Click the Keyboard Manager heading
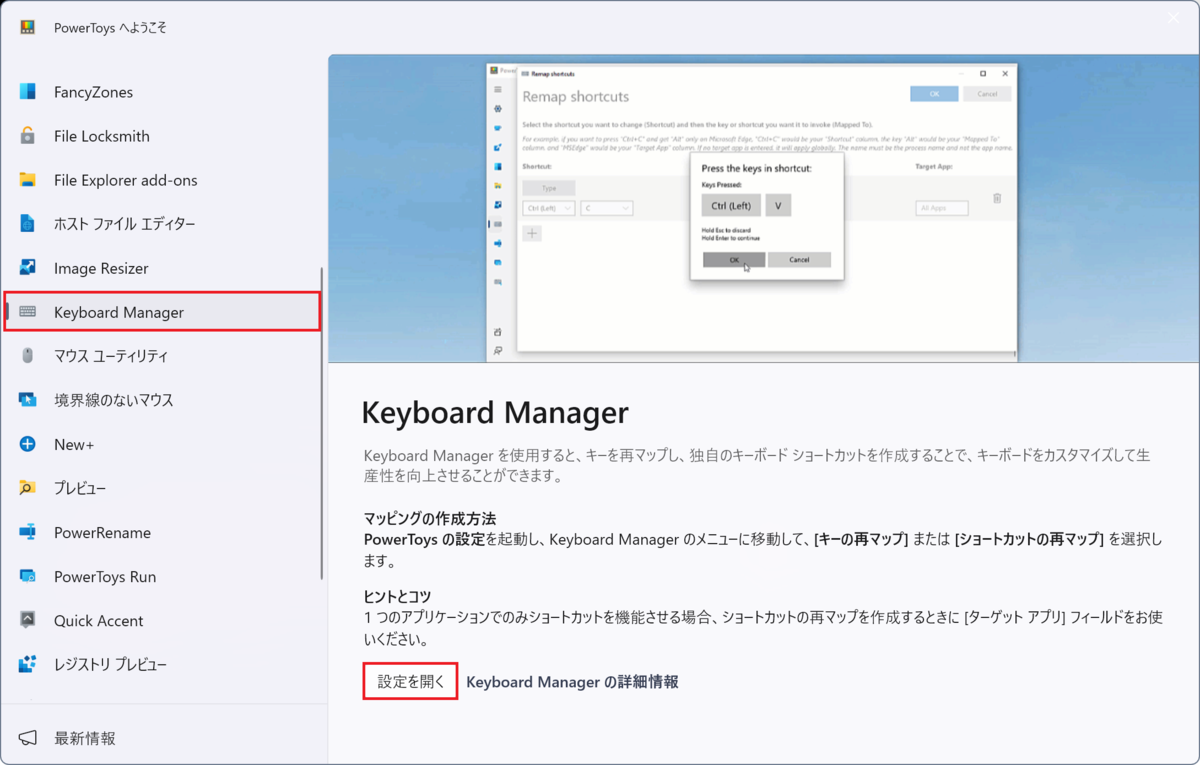The width and height of the screenshot is (1200, 765). click(x=495, y=412)
